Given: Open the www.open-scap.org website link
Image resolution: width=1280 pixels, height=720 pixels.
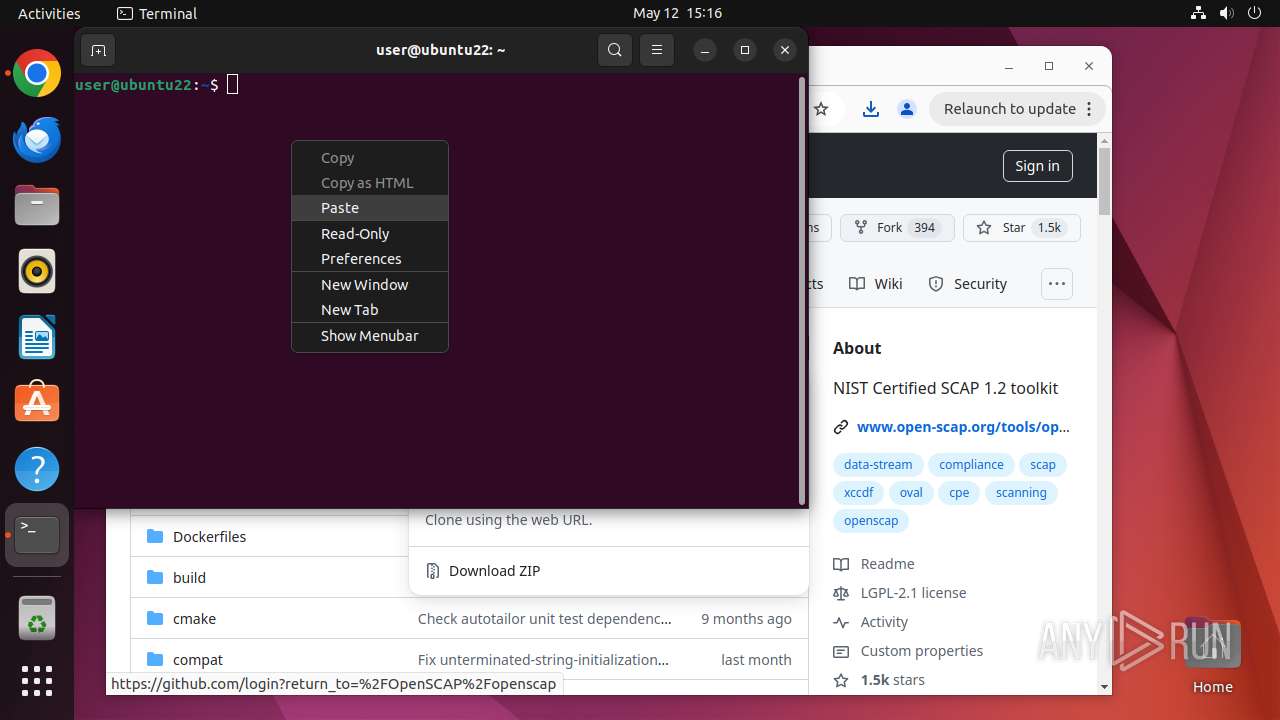Looking at the screenshot, I should [x=963, y=427].
